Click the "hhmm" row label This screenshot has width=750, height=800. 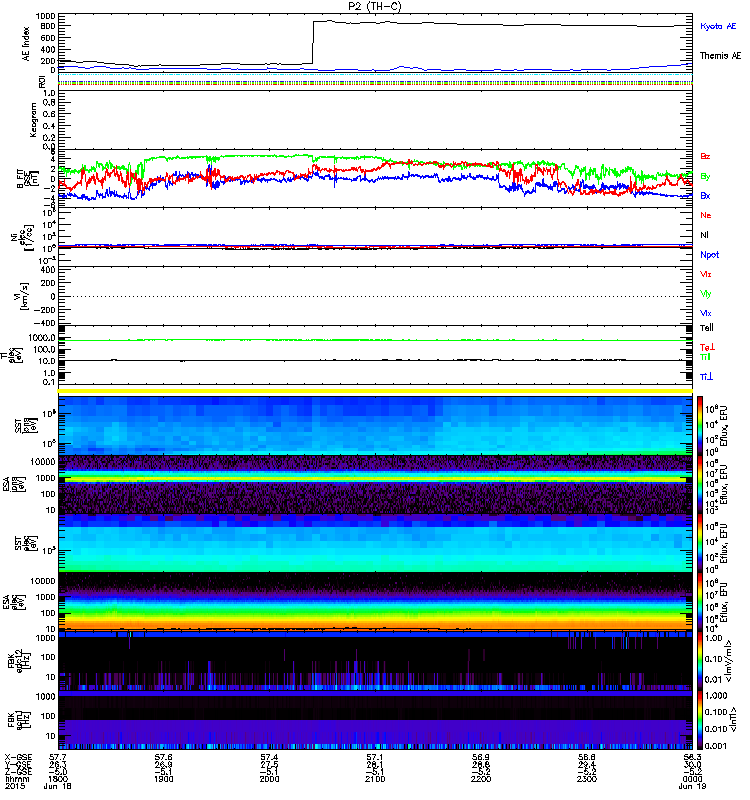pos(17,779)
